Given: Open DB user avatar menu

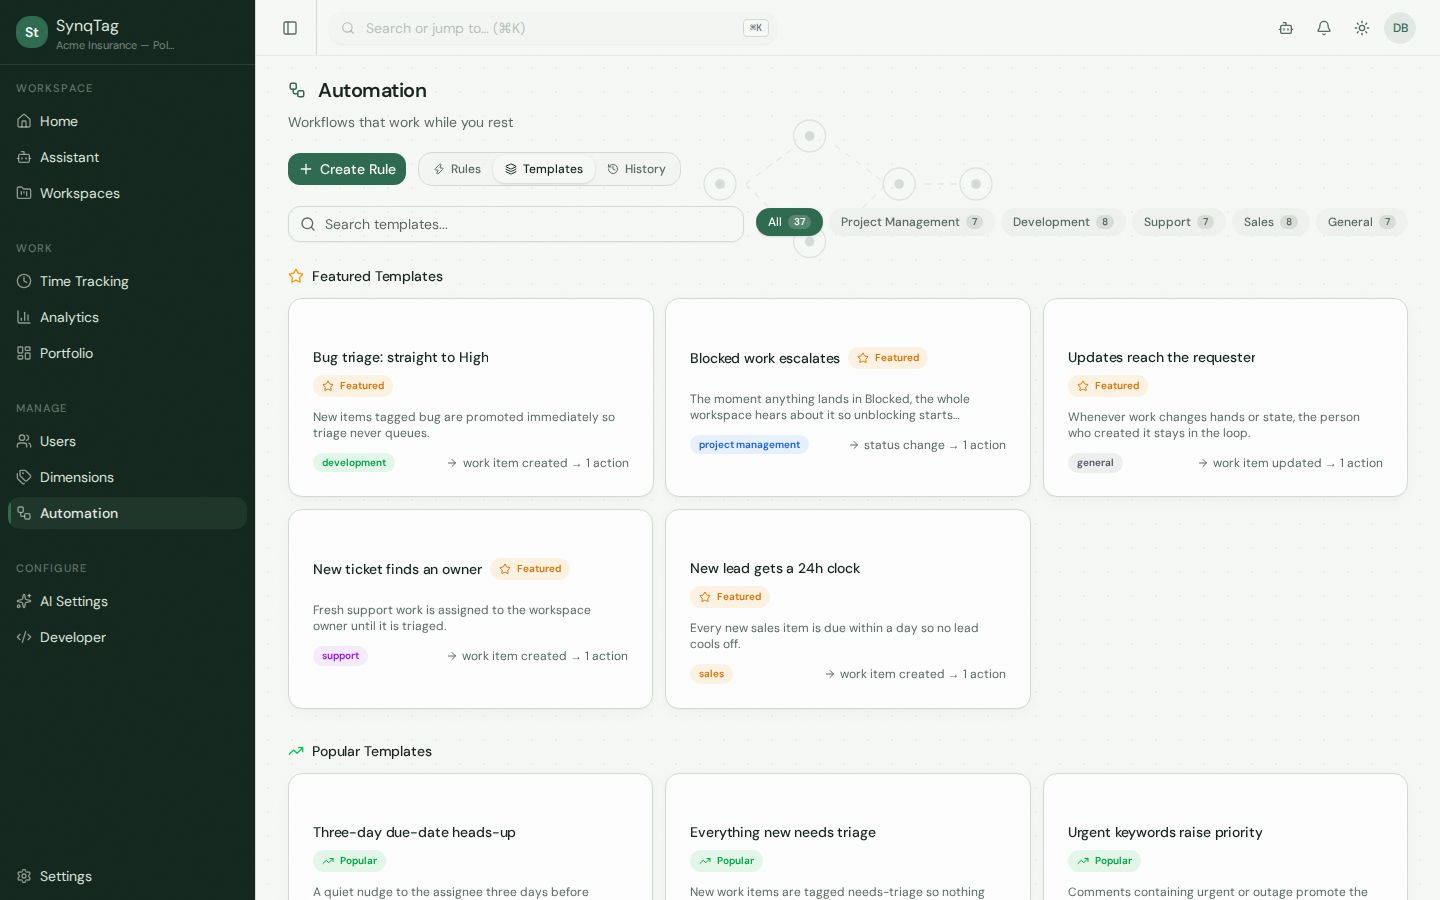Looking at the screenshot, I should [1400, 28].
